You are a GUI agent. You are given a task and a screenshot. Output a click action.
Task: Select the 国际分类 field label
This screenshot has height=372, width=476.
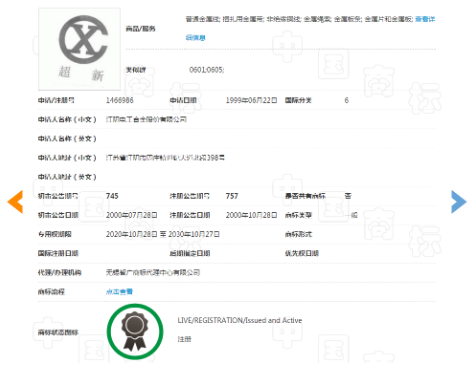[298, 100]
